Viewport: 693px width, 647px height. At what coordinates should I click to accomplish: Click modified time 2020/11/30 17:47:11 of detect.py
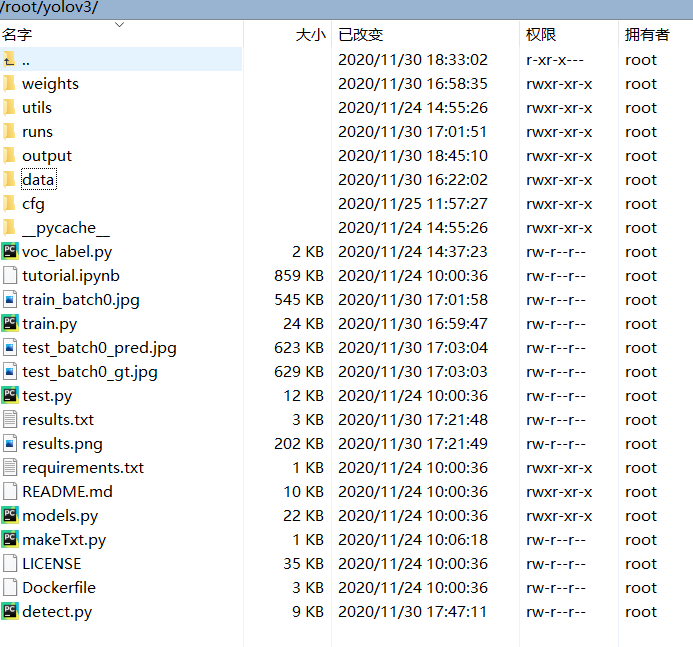coord(413,612)
